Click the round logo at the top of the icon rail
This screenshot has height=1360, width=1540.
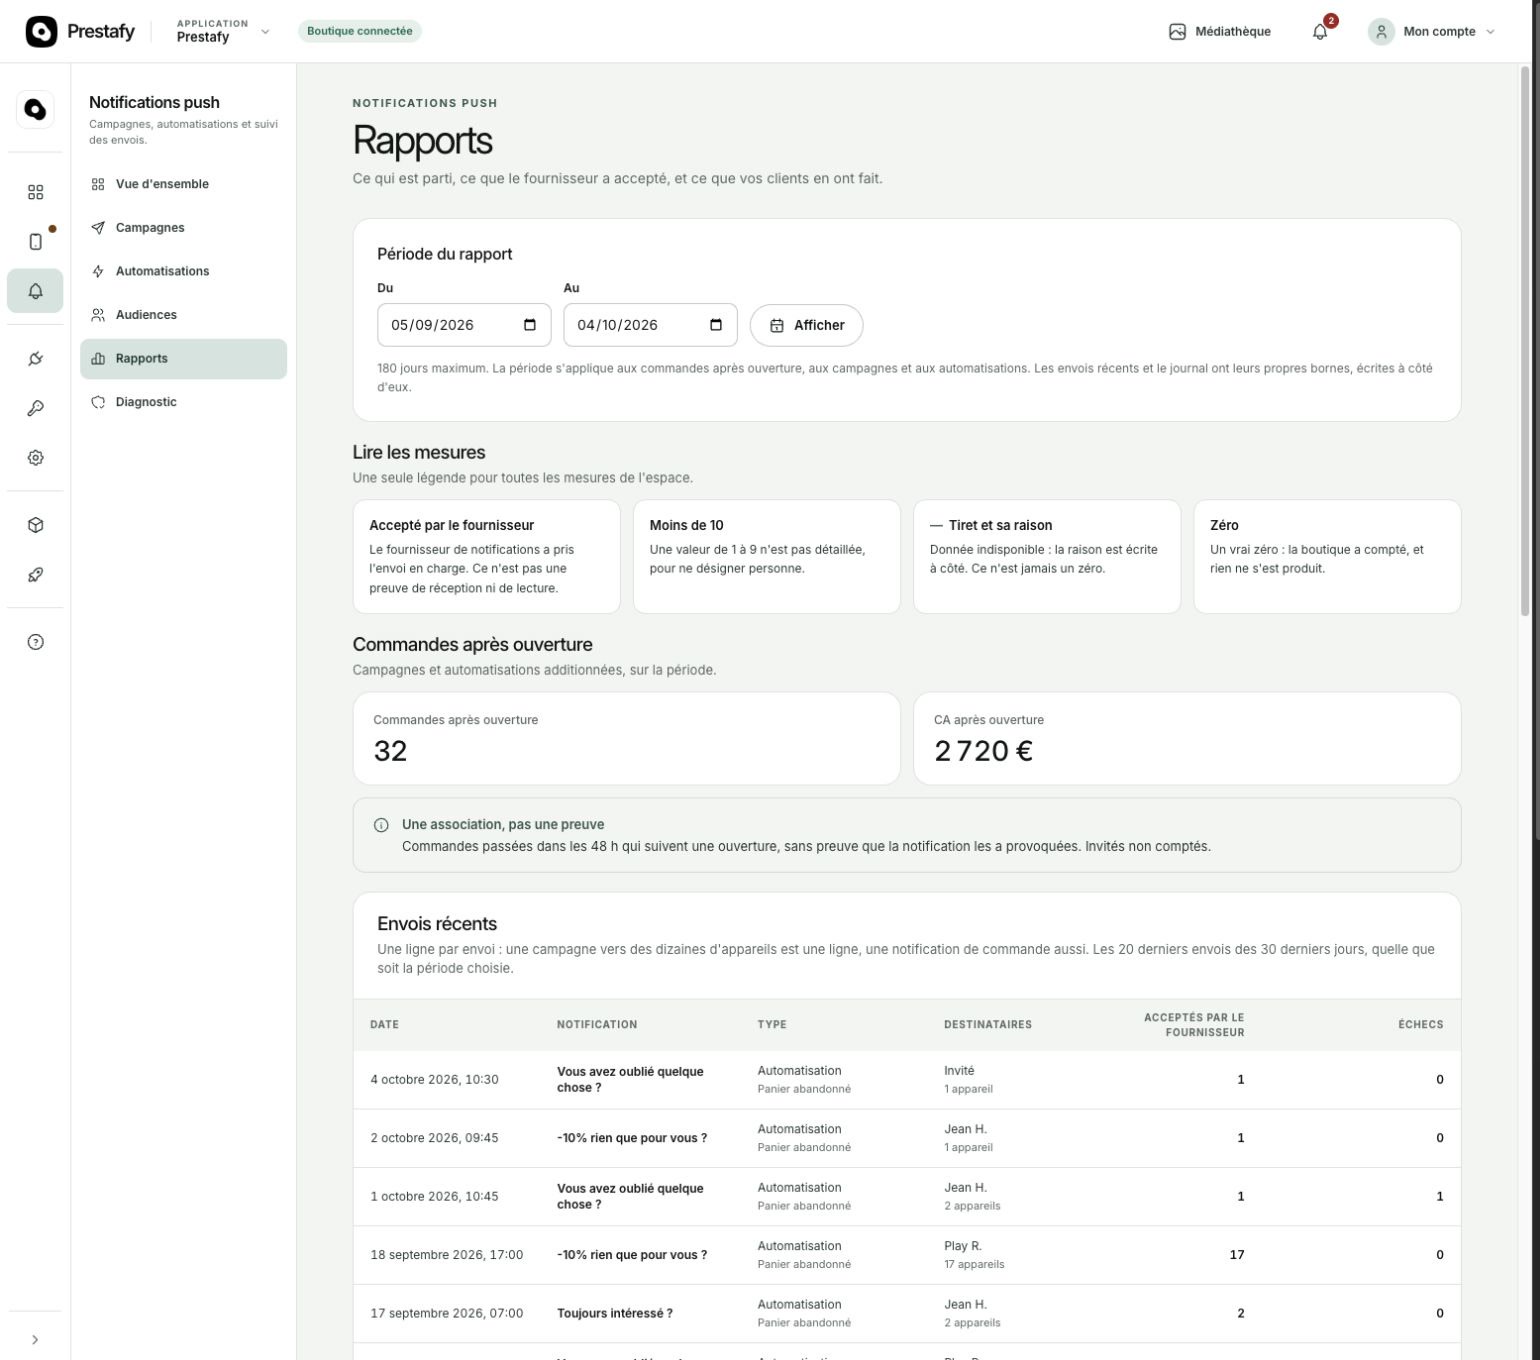coord(35,109)
